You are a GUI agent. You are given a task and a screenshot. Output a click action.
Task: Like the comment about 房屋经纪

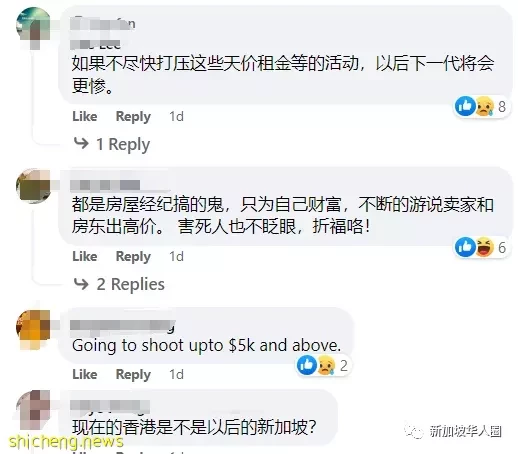point(85,256)
